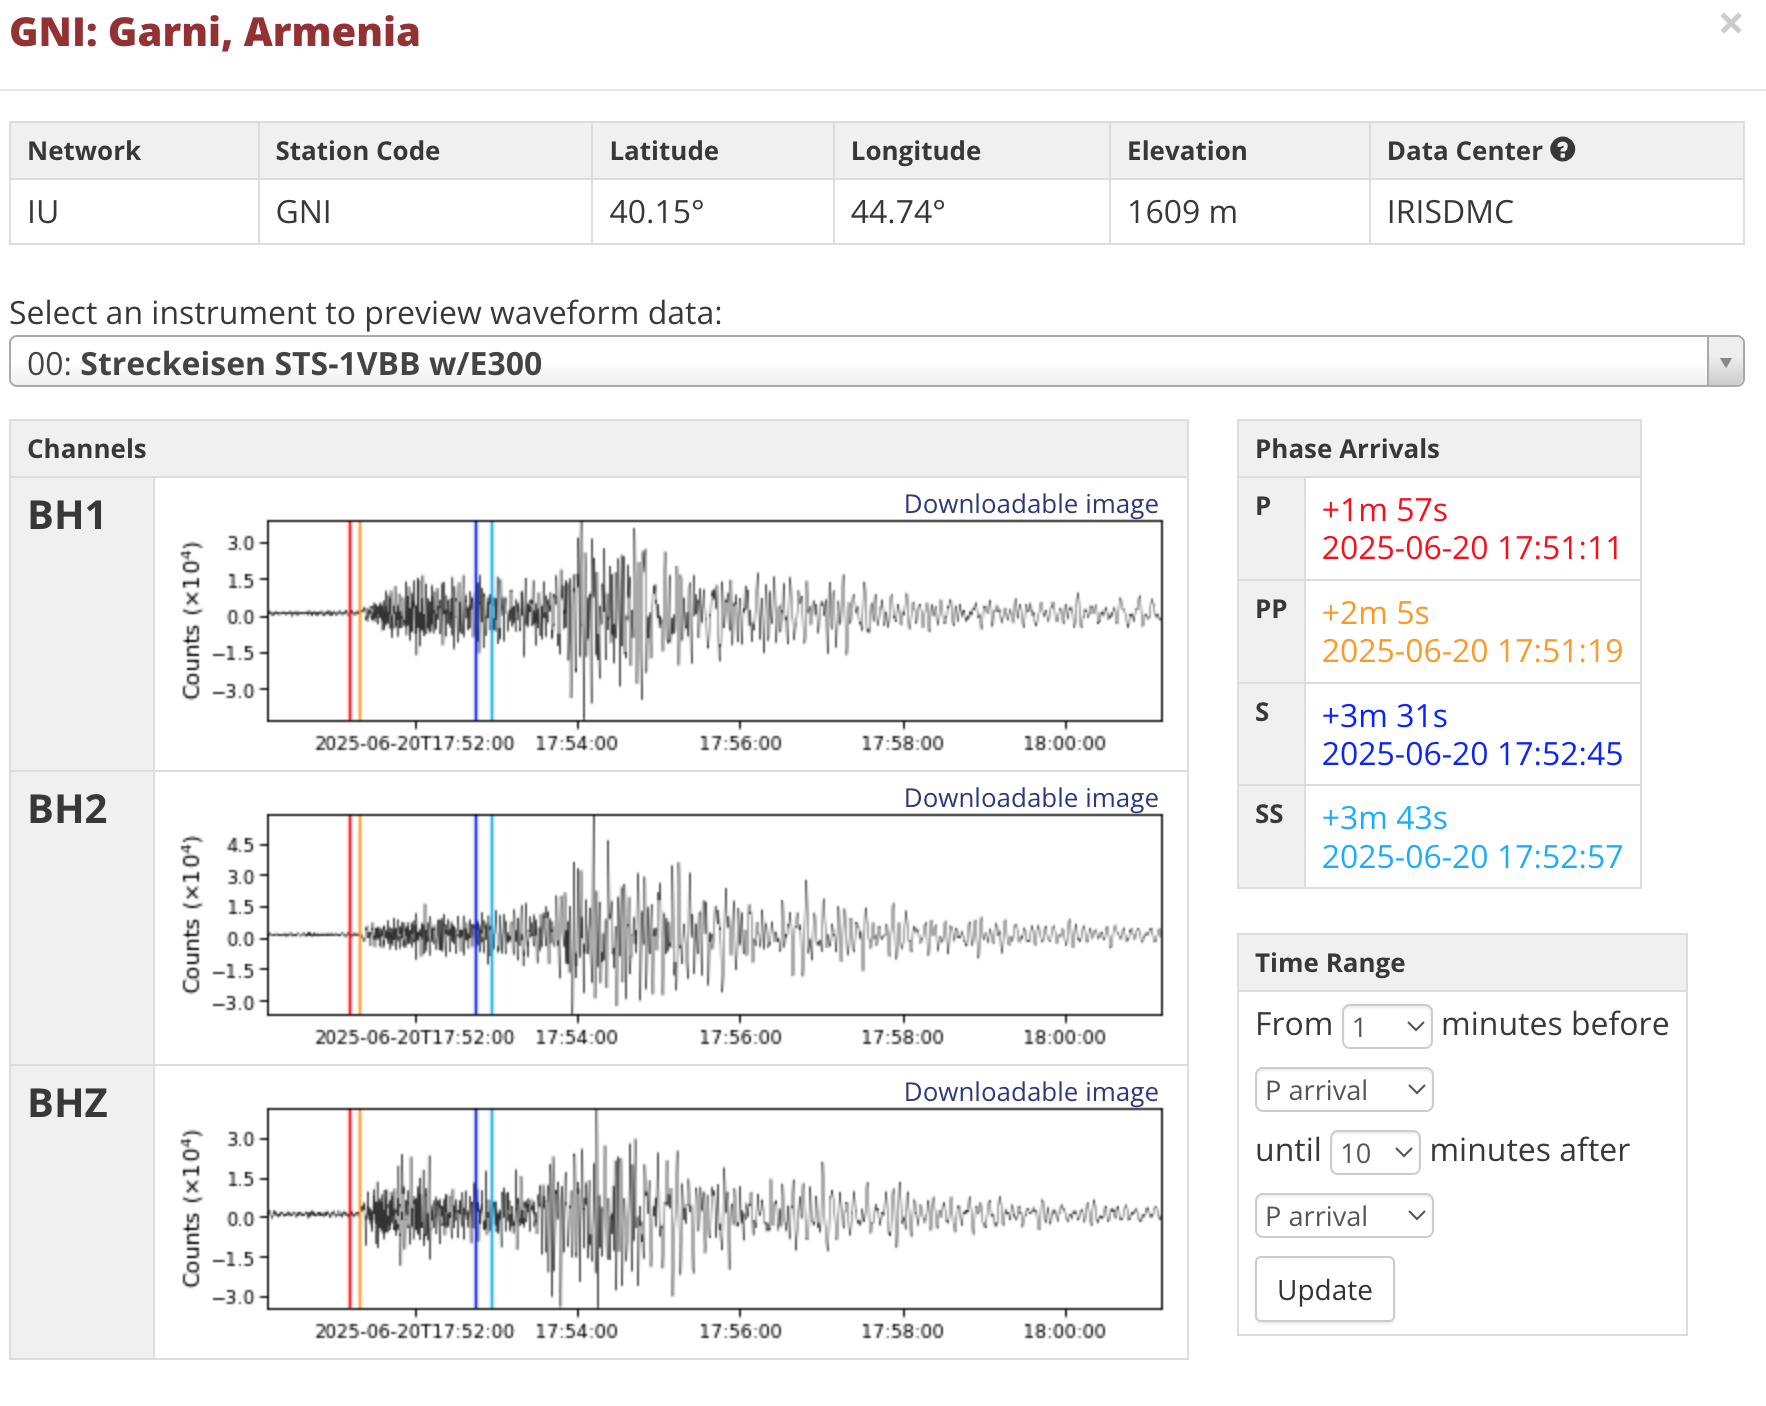Screen dimensions: 1766x1406
Task: Open BH1 Downloadable image link
Action: tap(1031, 504)
